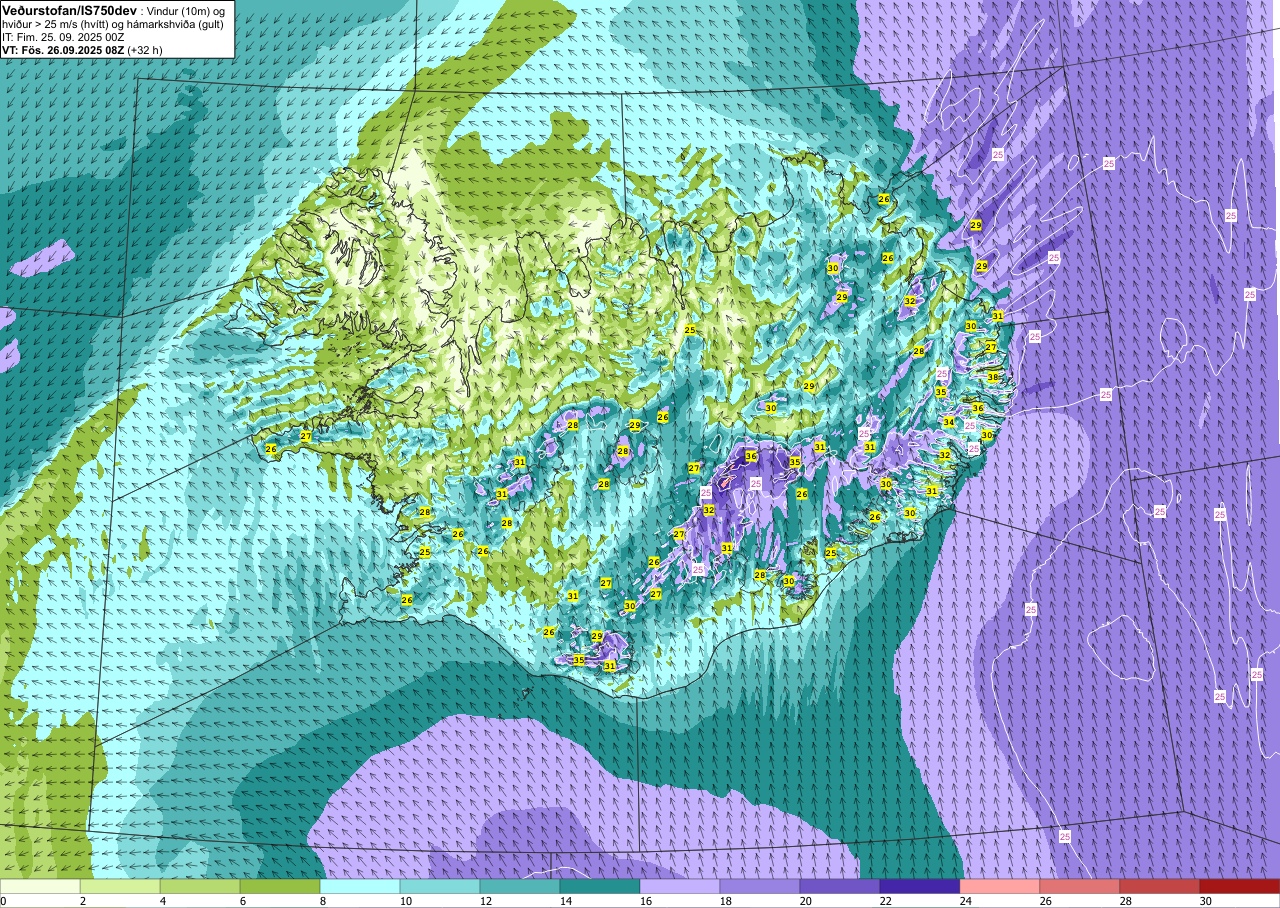Click the "(+32 h)" forecast lead text
This screenshot has height=908, width=1280.
coord(145,49)
